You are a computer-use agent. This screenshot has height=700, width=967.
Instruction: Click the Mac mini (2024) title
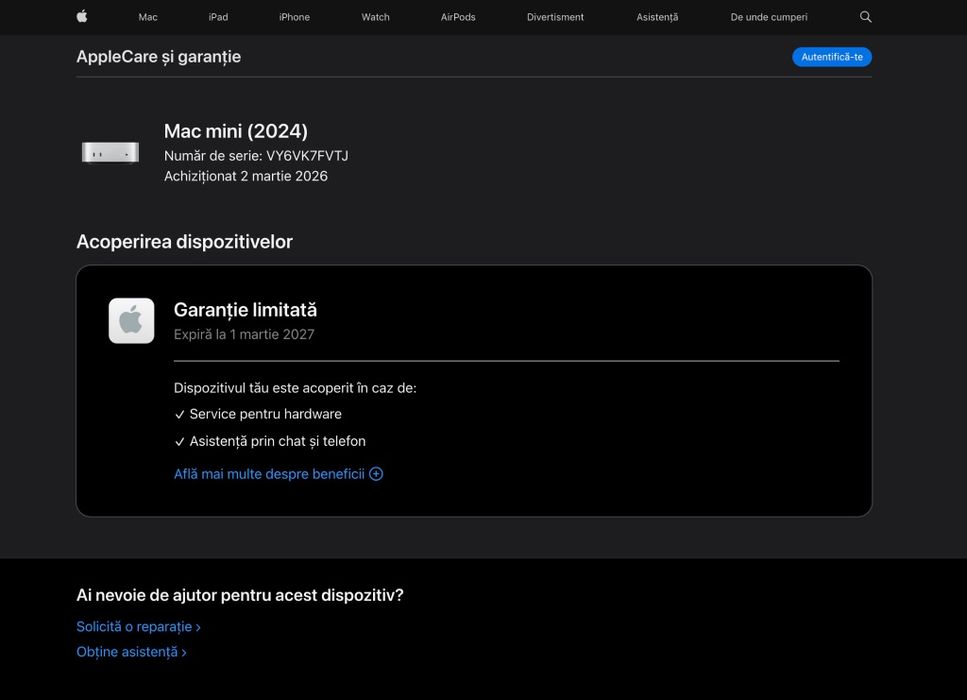click(236, 131)
